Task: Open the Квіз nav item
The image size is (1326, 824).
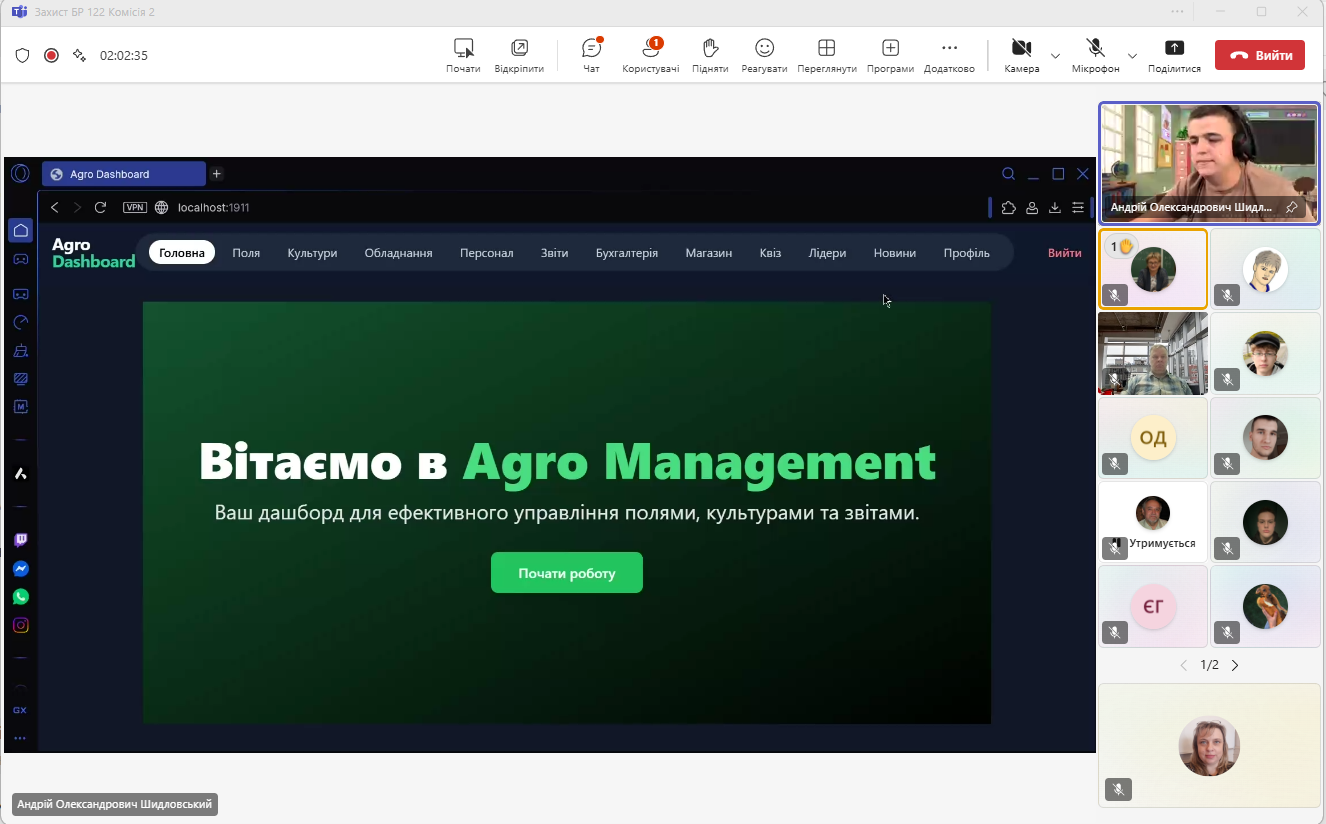Action: point(770,253)
